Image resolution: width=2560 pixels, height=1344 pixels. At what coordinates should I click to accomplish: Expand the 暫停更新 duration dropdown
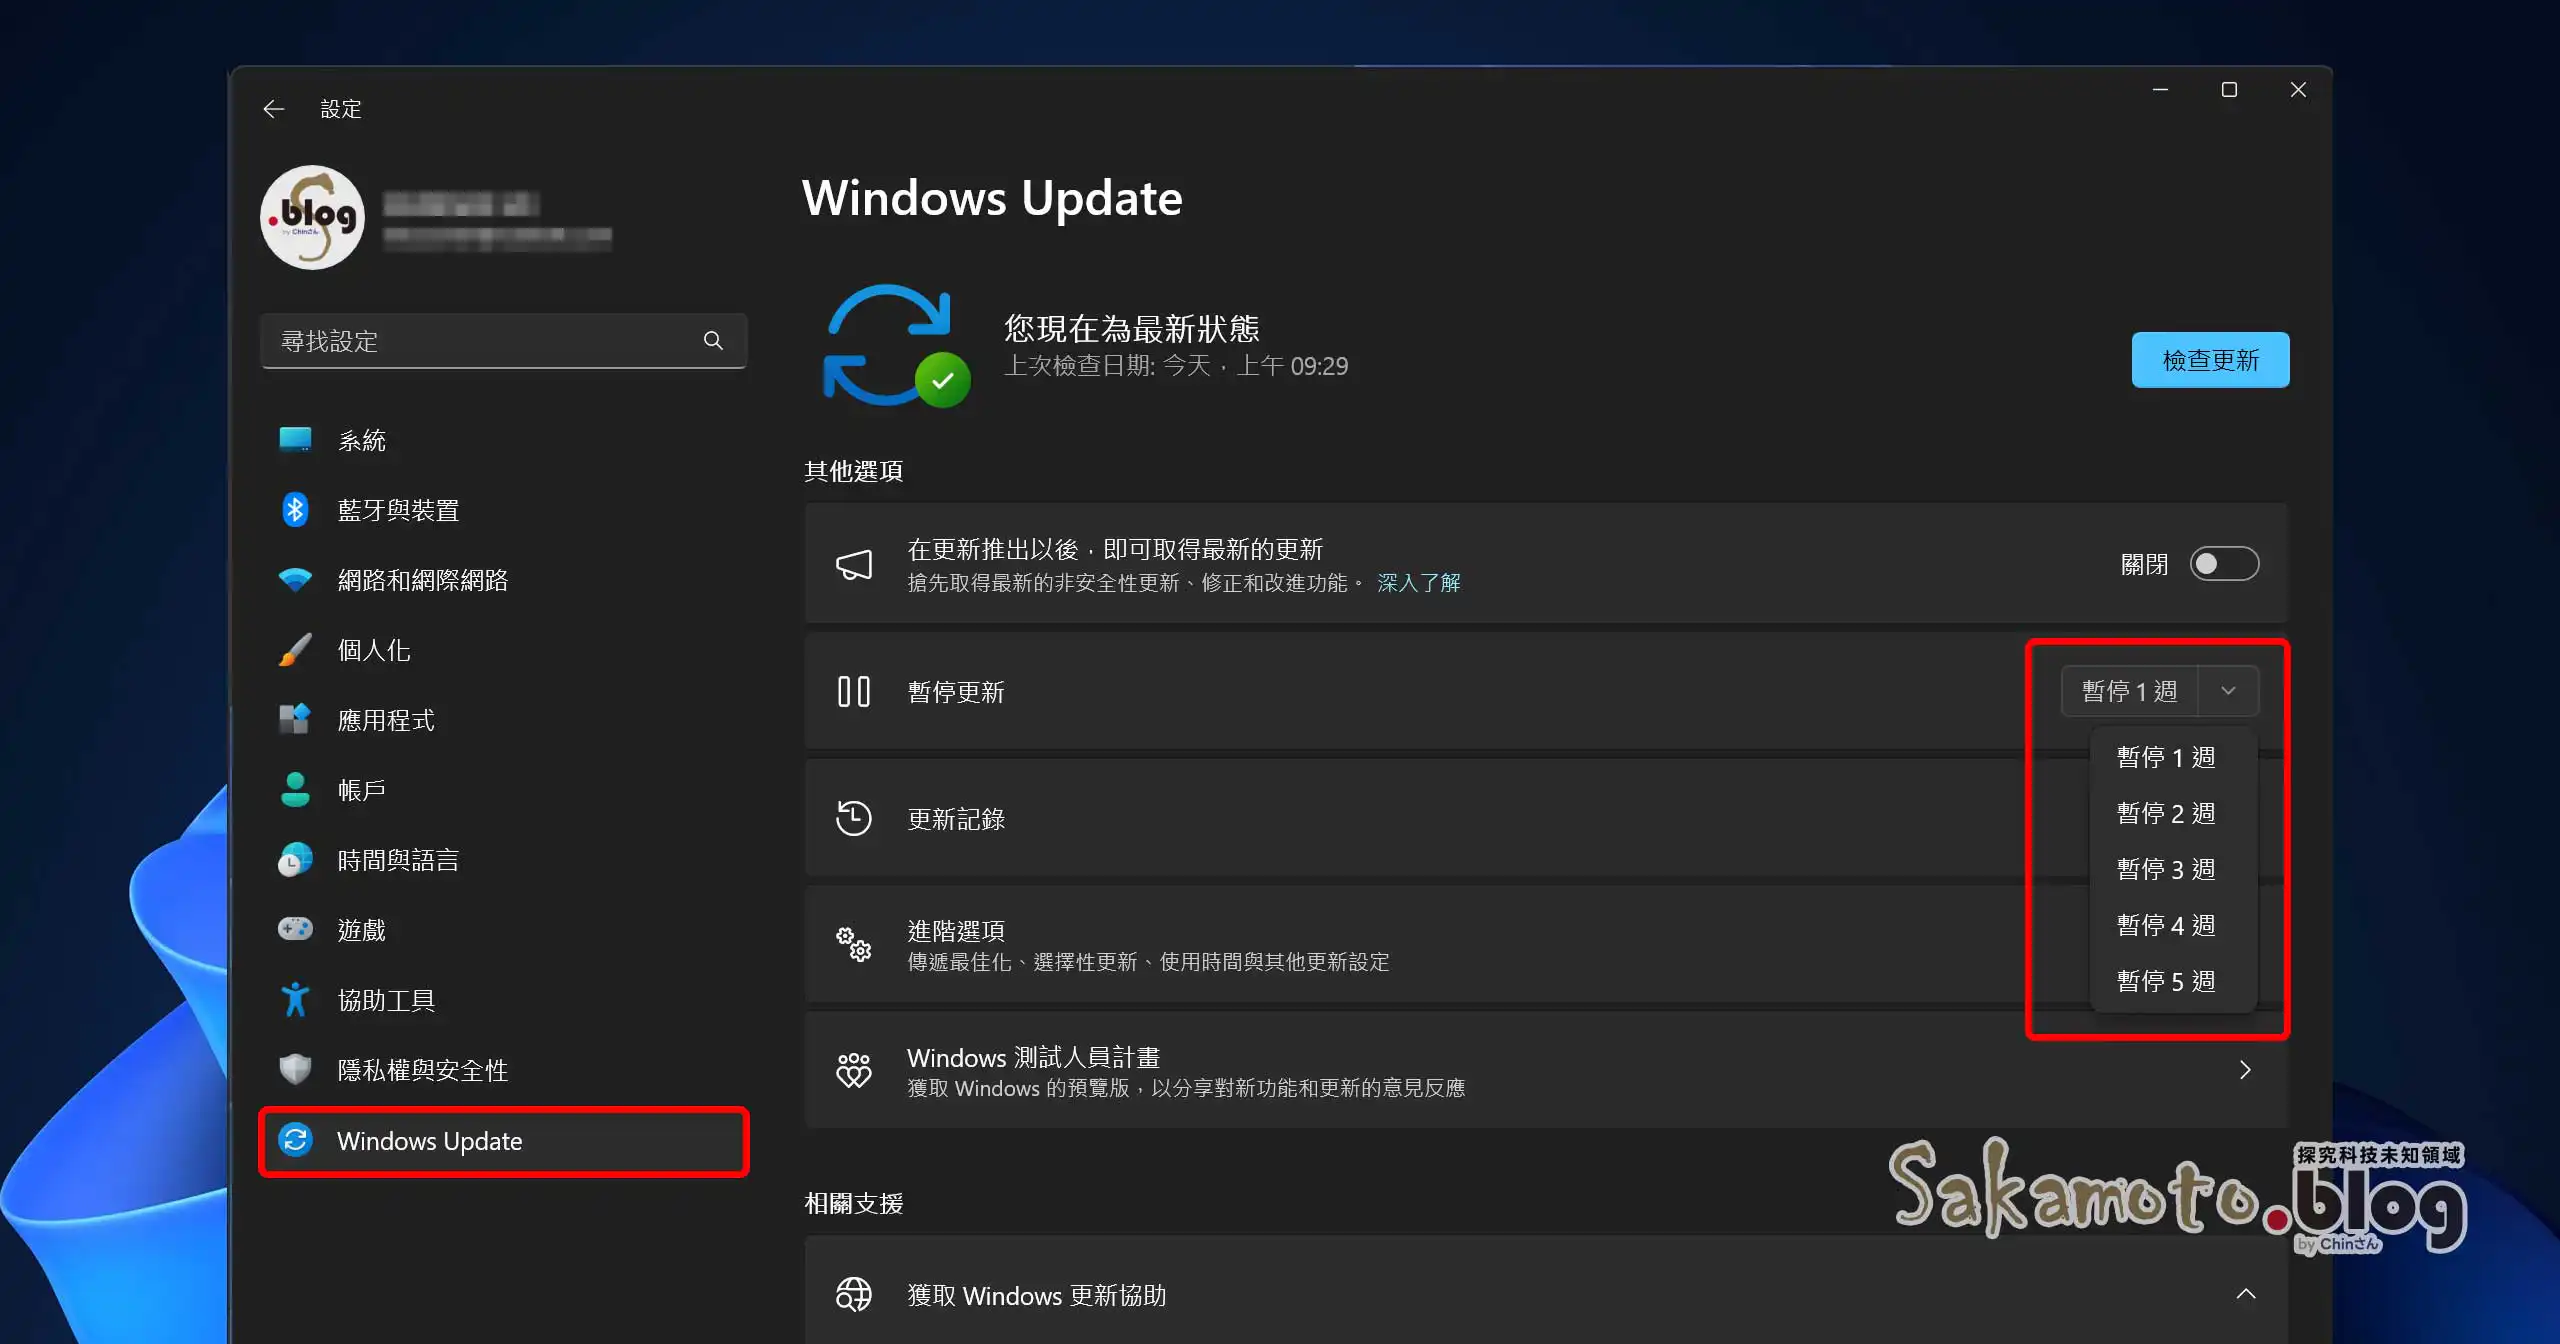(x=2228, y=690)
